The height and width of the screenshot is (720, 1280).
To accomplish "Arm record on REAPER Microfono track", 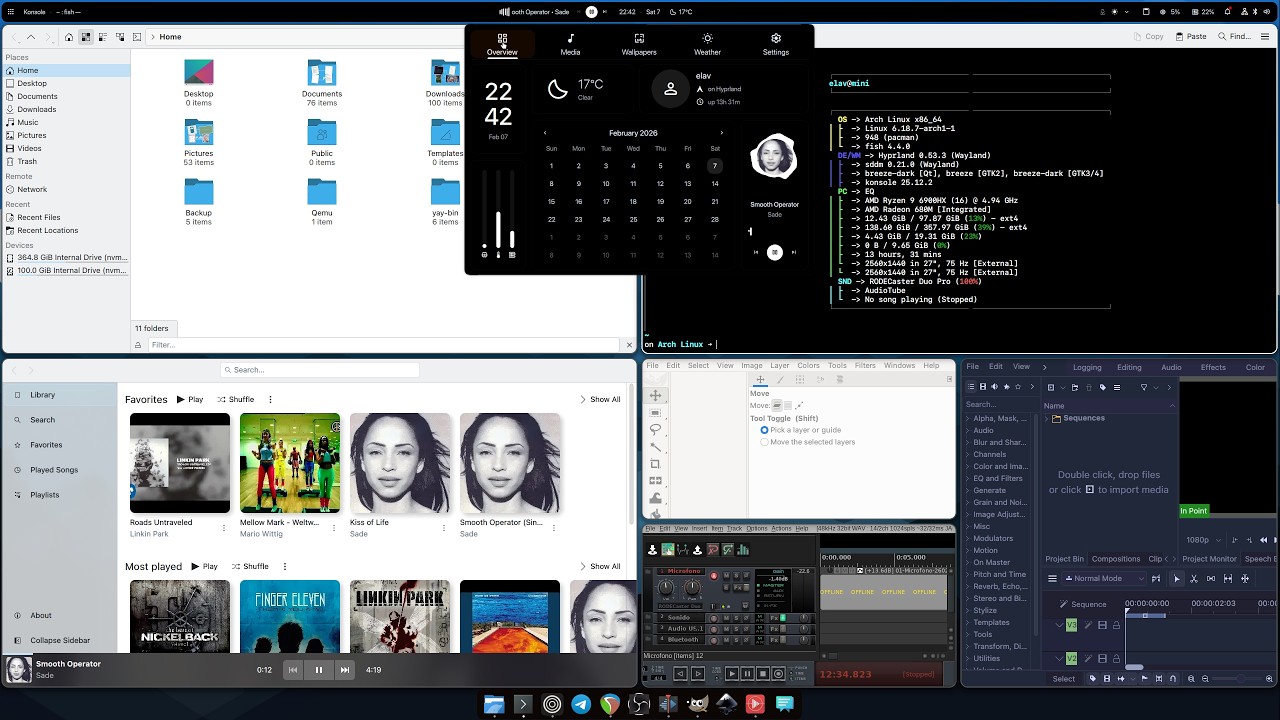I will click(x=714, y=576).
